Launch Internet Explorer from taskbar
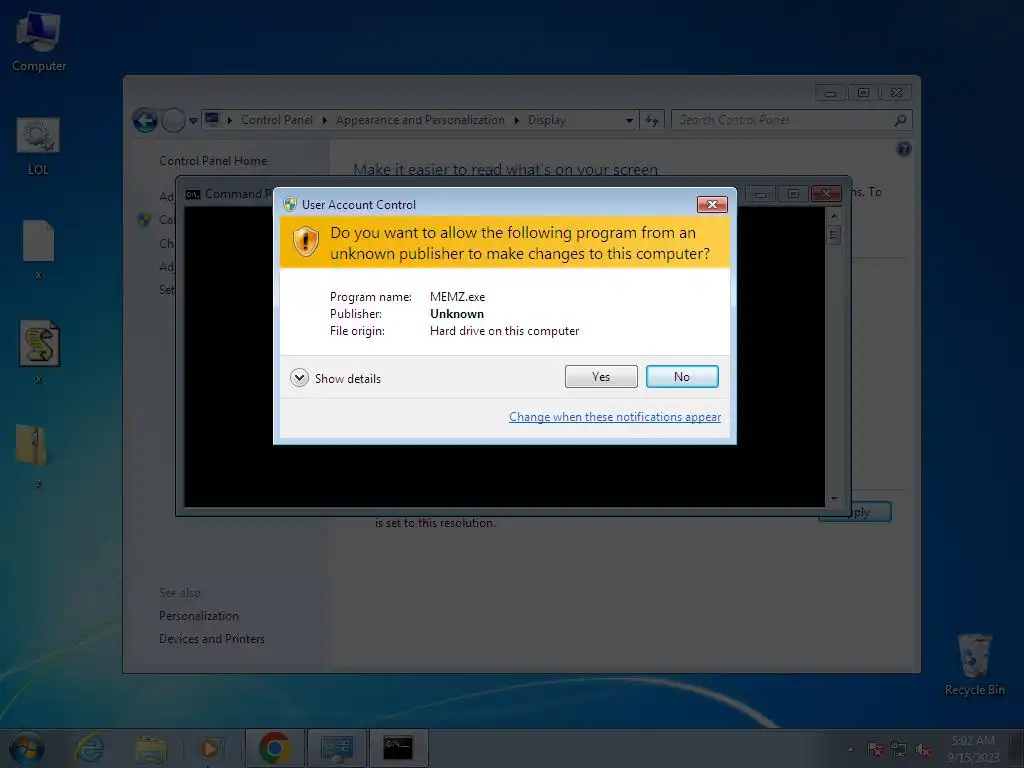Image resolution: width=1024 pixels, height=768 pixels. click(89, 748)
